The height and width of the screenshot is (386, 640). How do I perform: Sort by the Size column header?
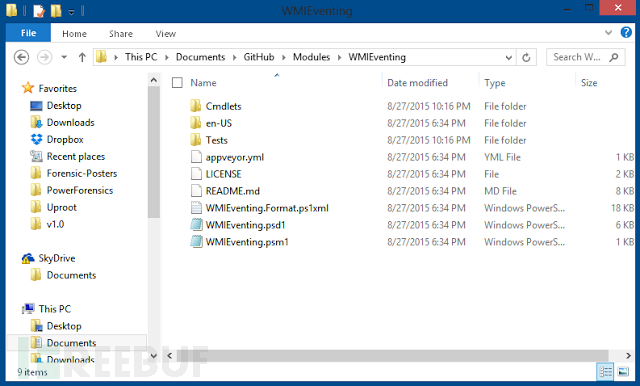tap(589, 83)
